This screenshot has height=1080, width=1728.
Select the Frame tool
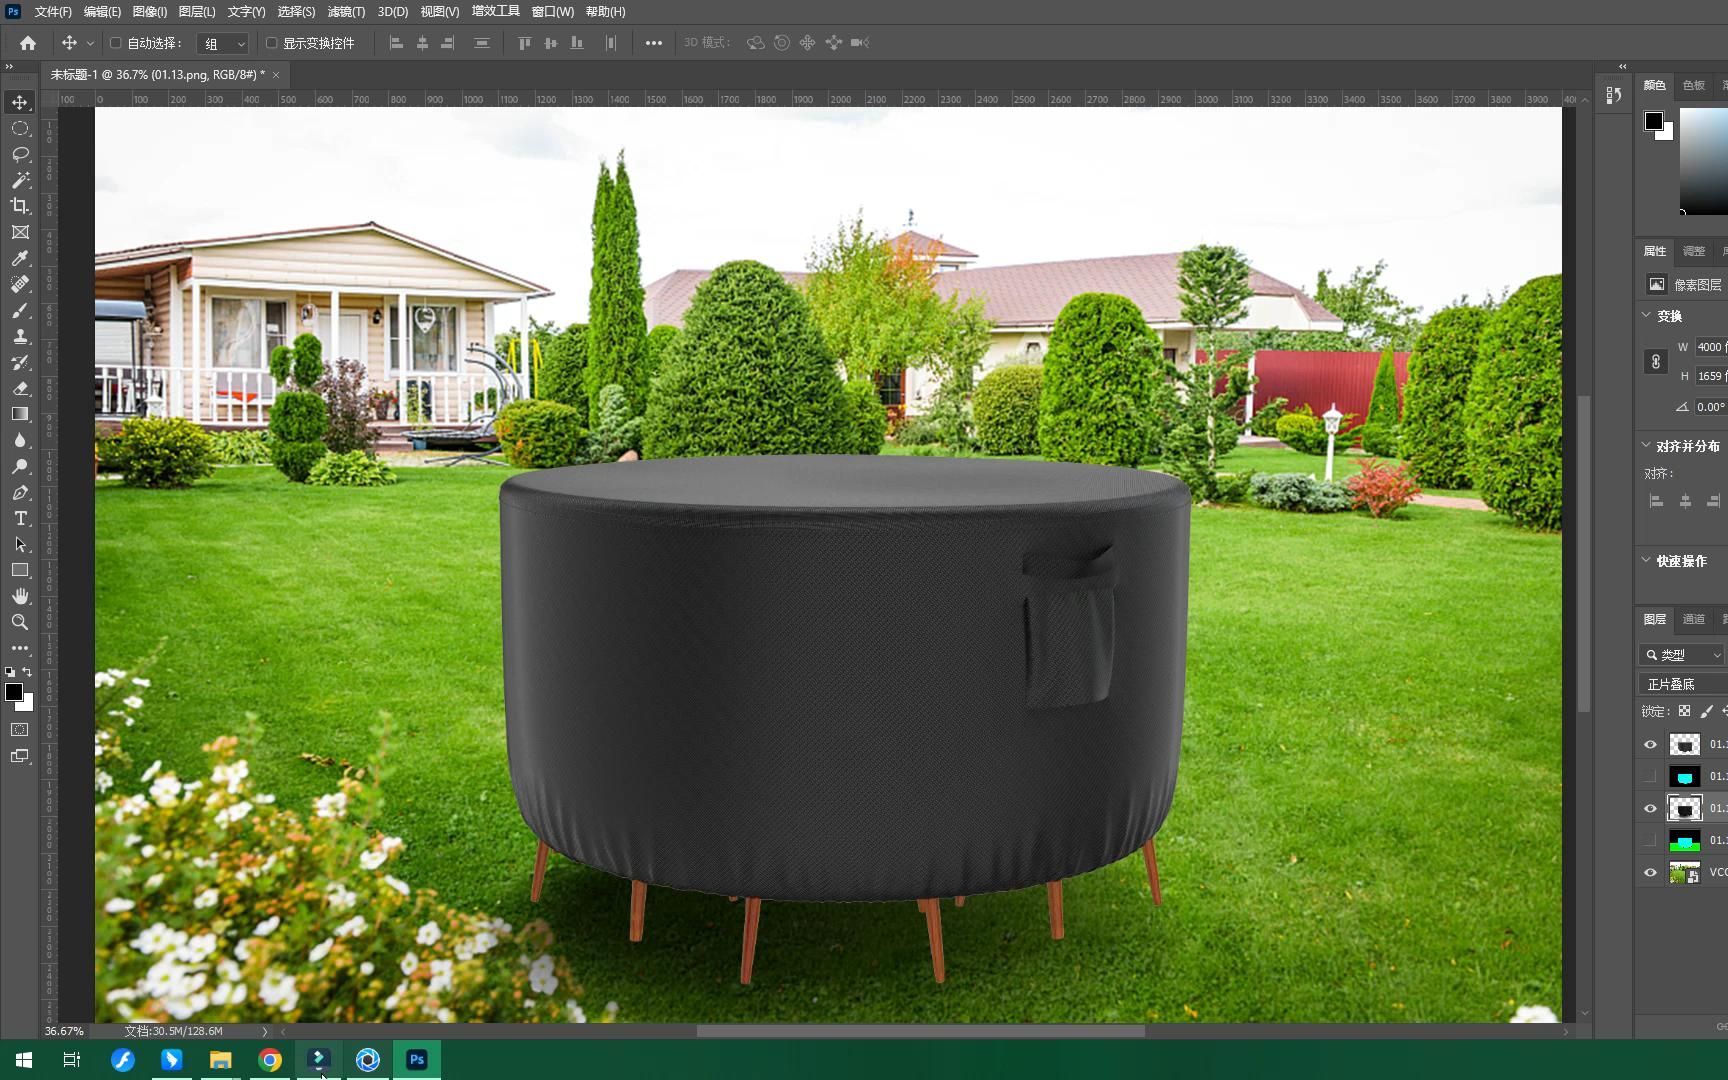pyautogui.click(x=20, y=232)
